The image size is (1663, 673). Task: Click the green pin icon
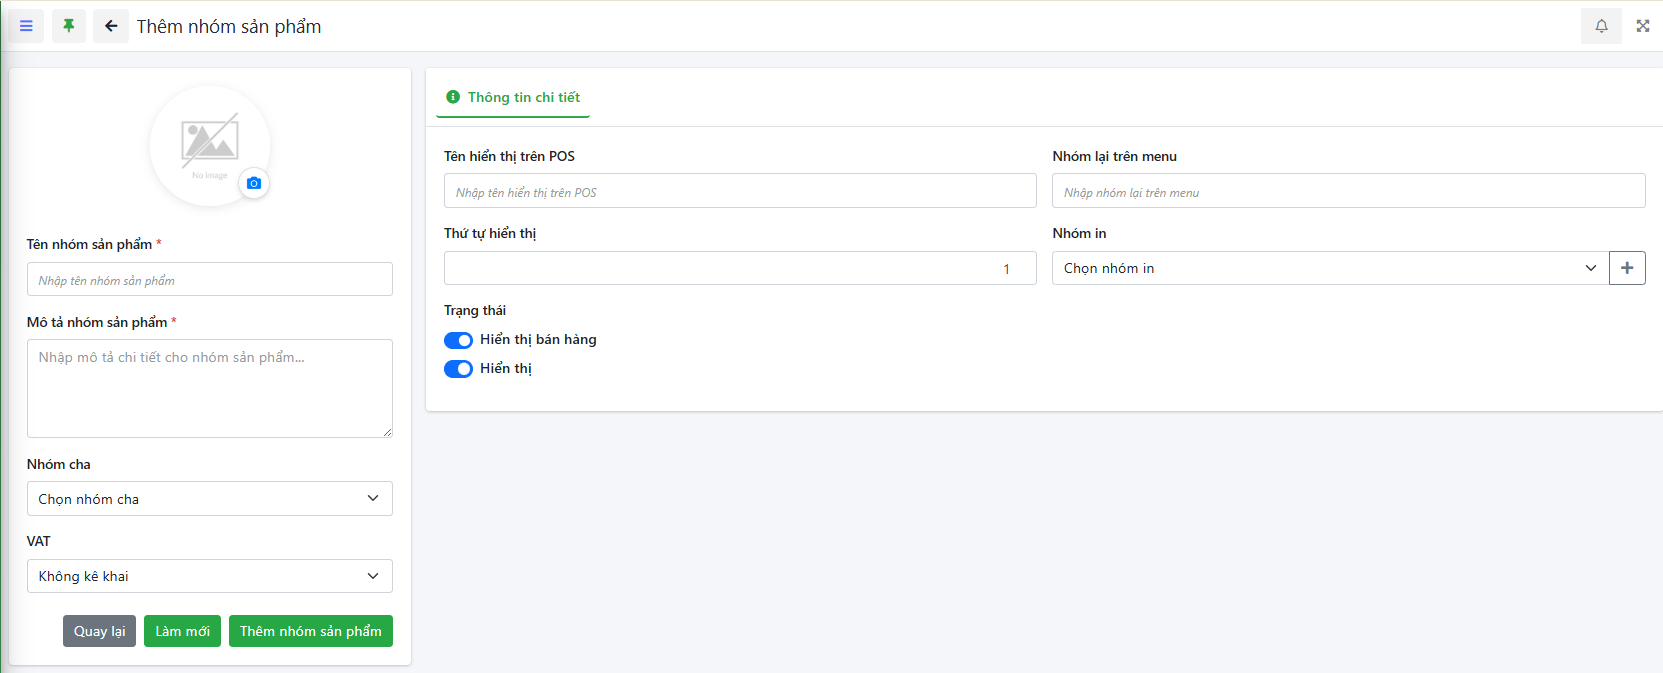coord(69,26)
